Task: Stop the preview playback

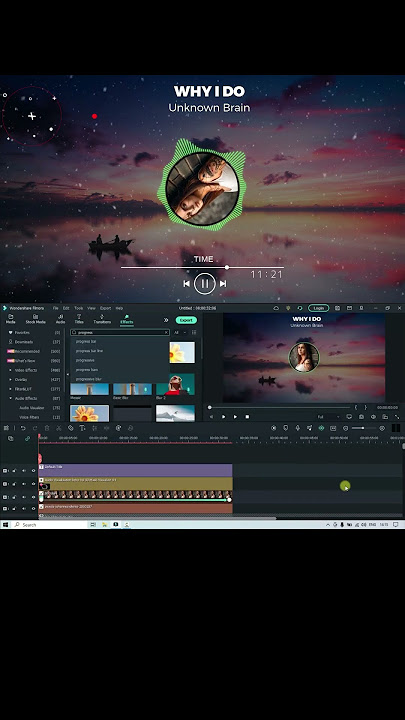Action: click(247, 417)
